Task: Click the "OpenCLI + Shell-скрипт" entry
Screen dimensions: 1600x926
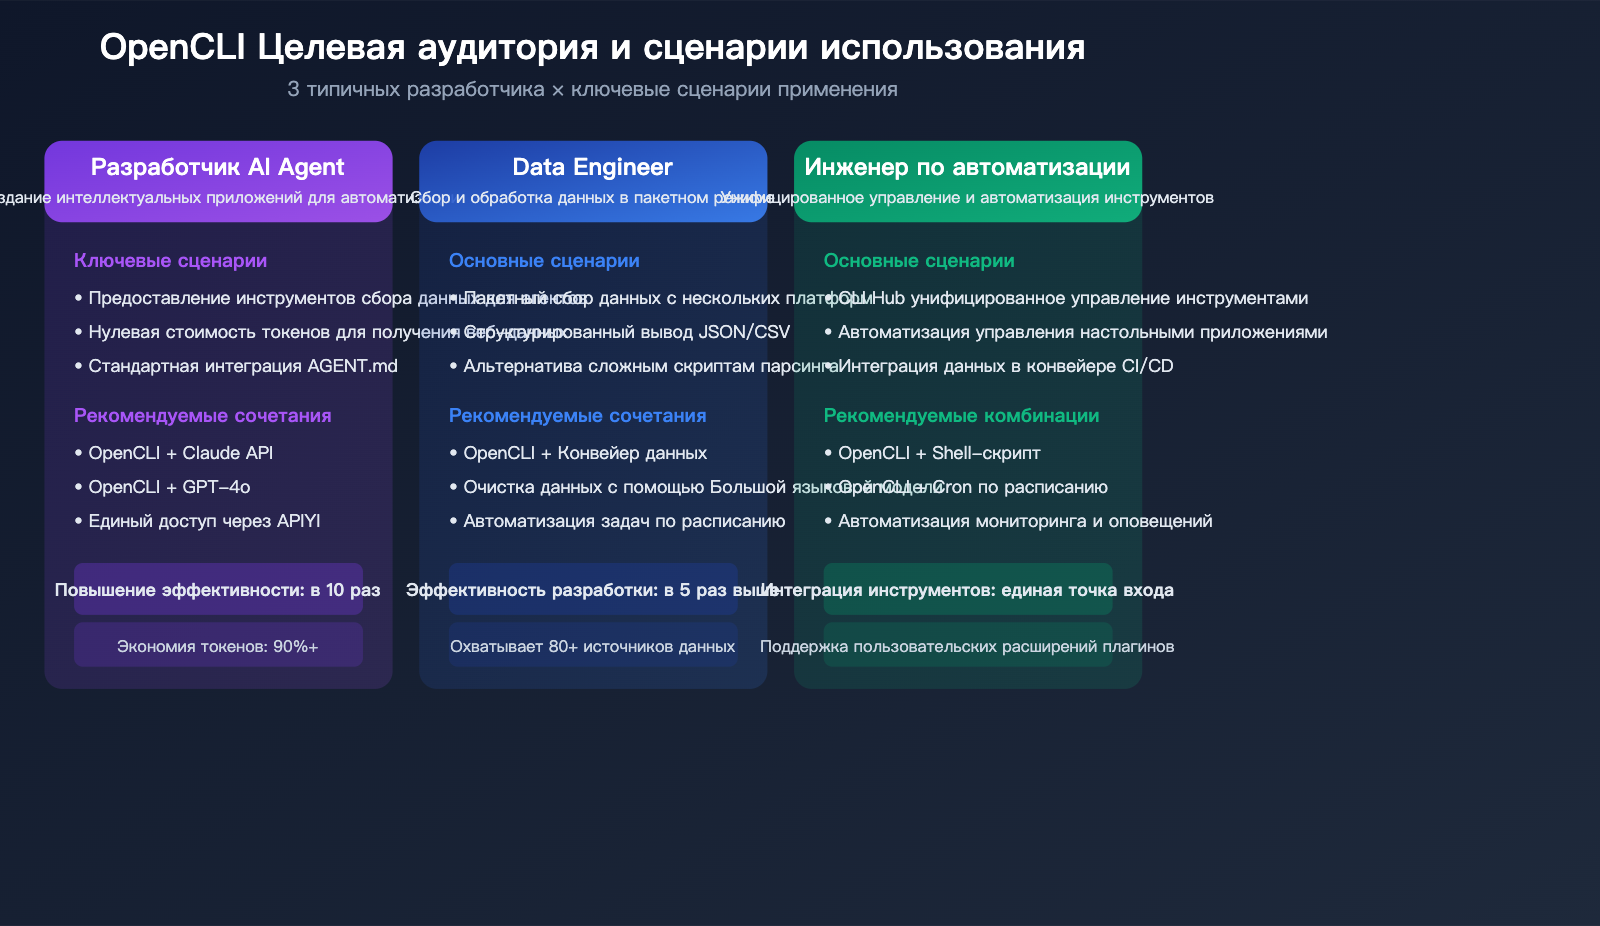Action: 937,452
